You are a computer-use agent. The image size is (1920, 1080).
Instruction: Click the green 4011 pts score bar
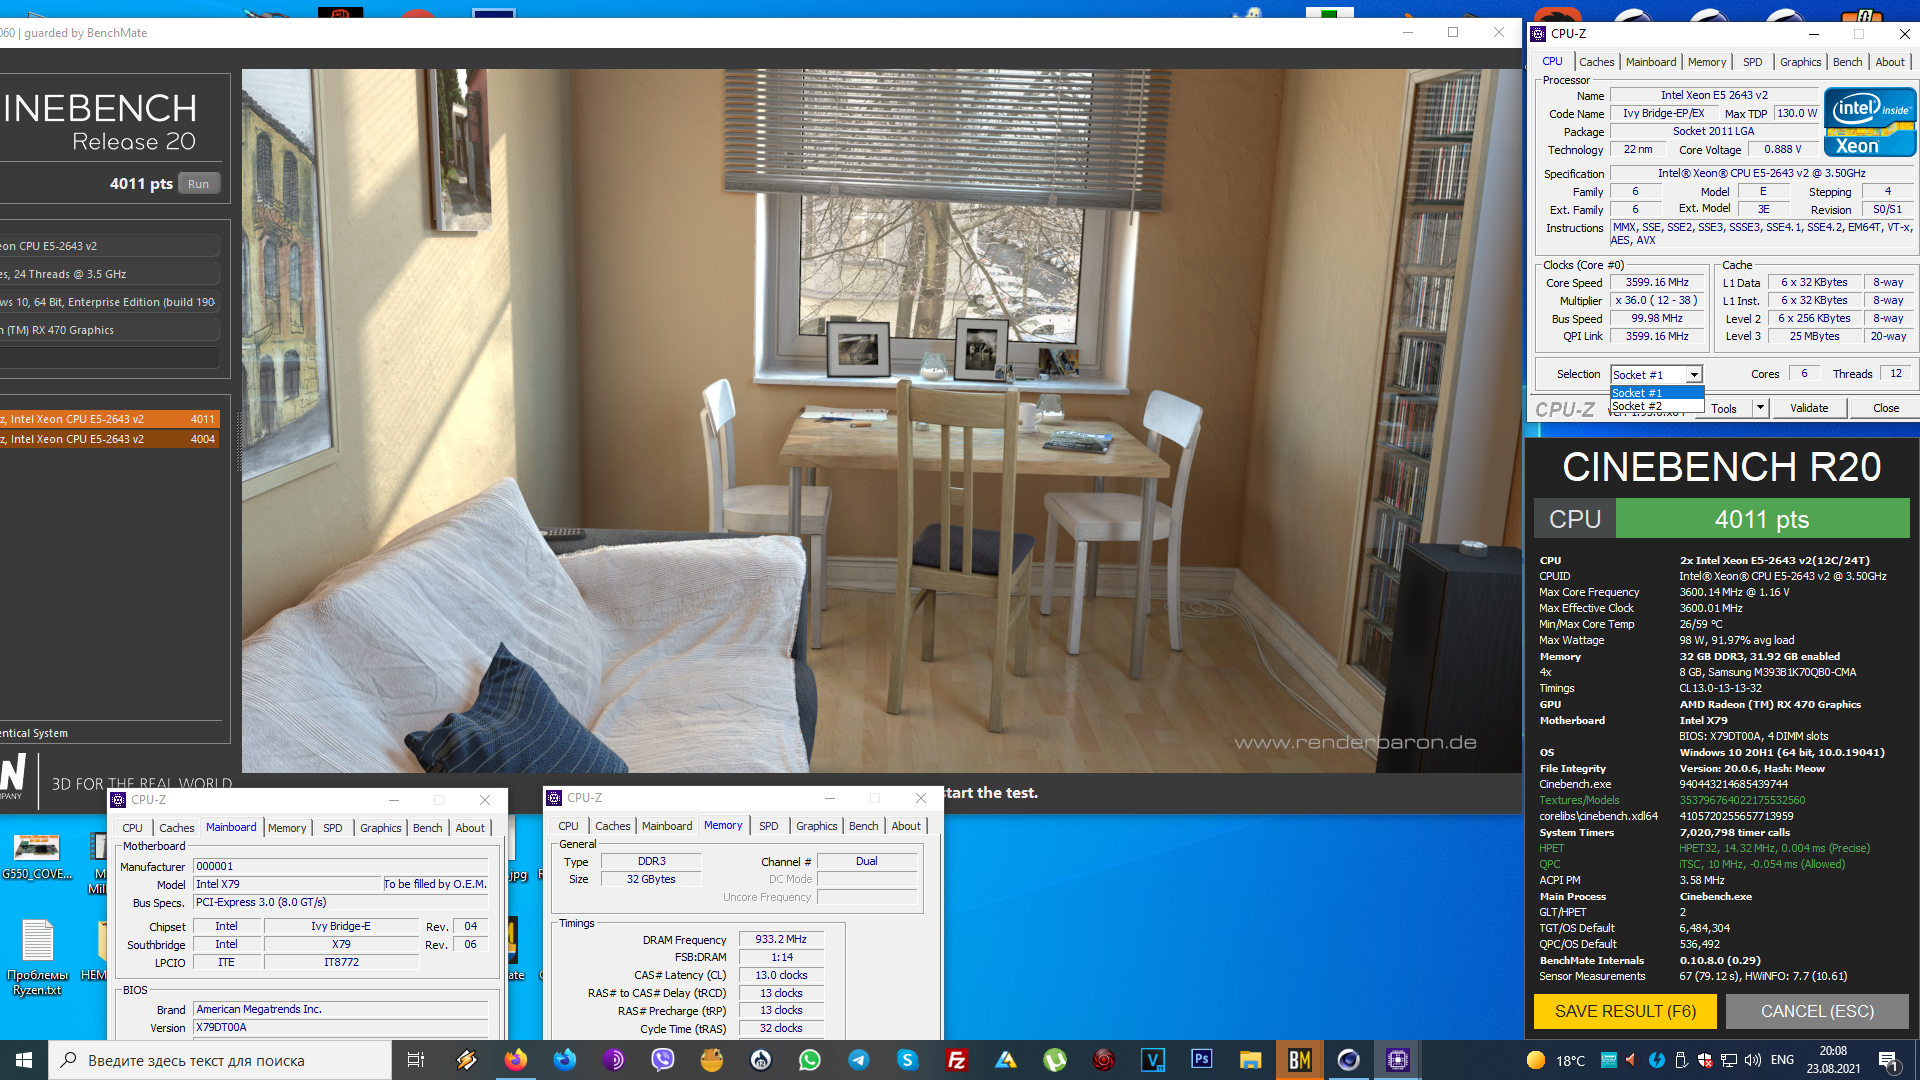tap(1762, 519)
